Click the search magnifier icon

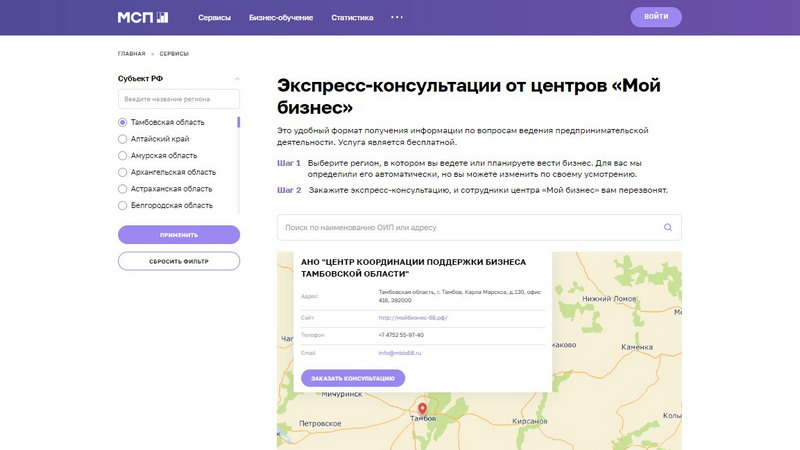(667, 228)
